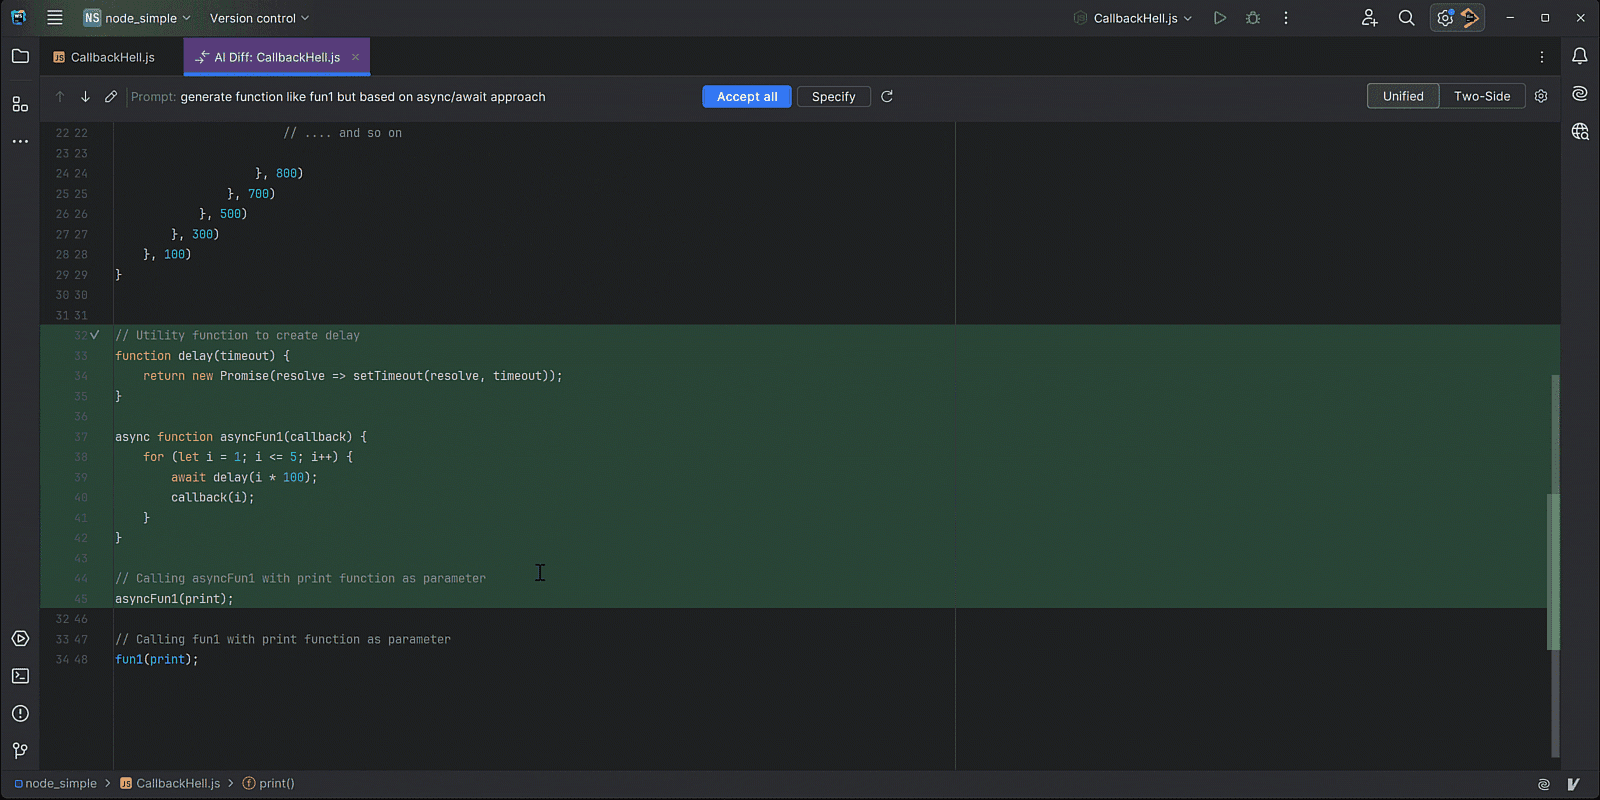Image resolution: width=1600 pixels, height=800 pixels.
Task: Open tab options menu in editor
Action: coord(1542,57)
